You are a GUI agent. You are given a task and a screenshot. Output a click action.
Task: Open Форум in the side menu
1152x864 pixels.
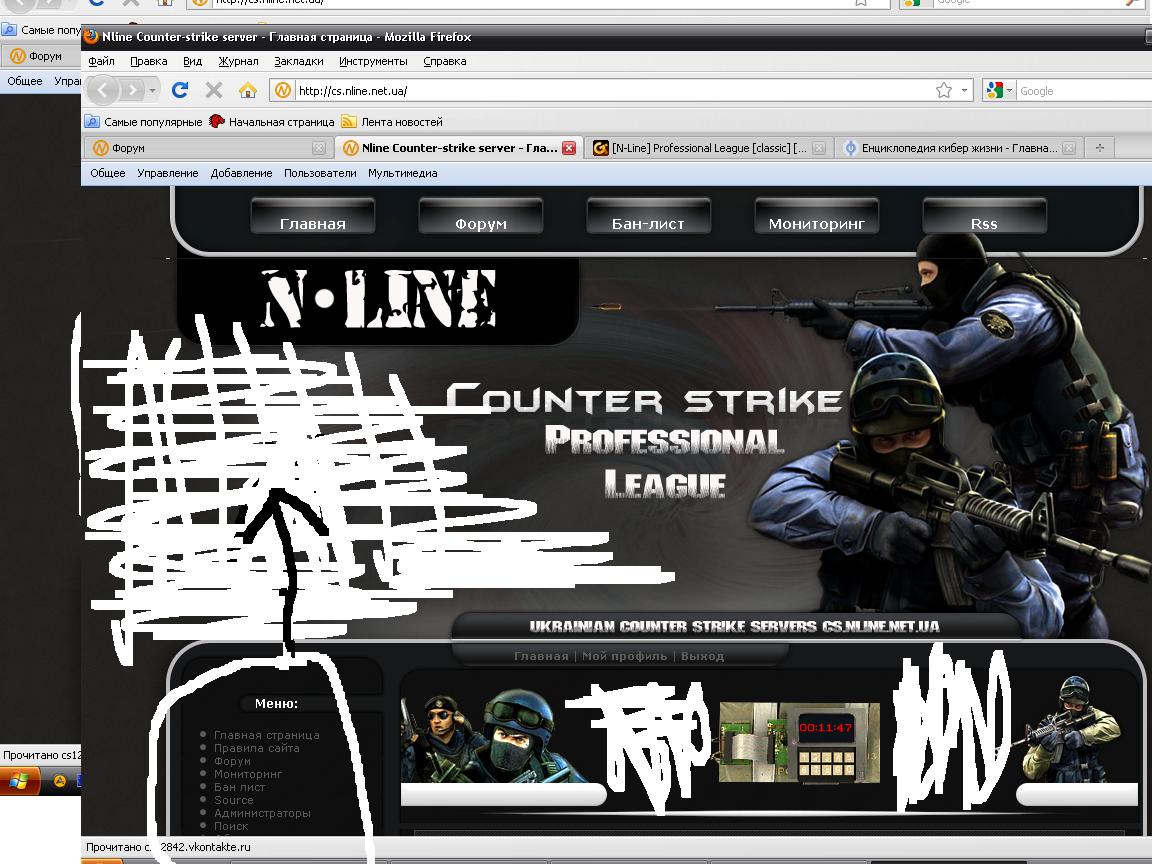coord(232,761)
